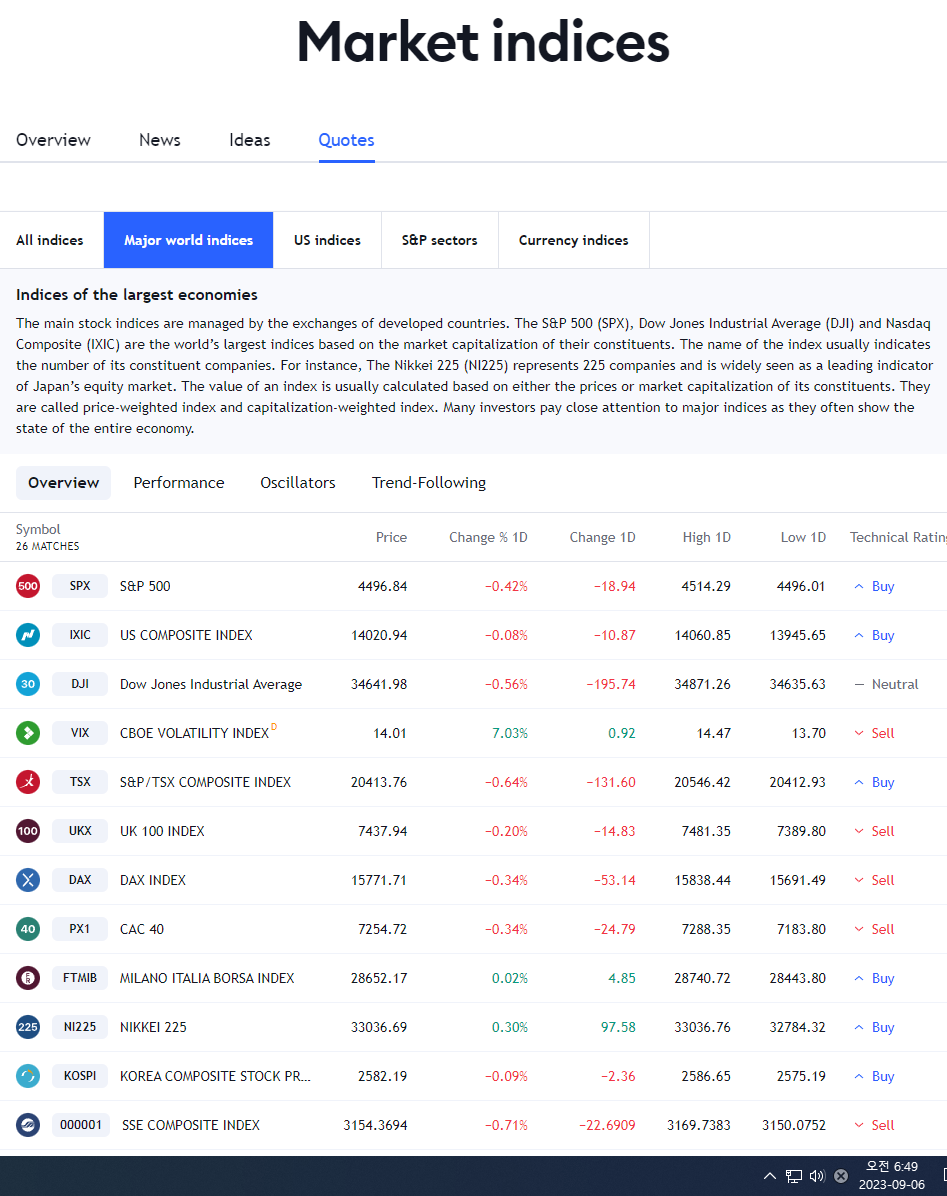Click the UKX 100 logo icon
Viewport: 947px width, 1196px height.
coord(28,831)
